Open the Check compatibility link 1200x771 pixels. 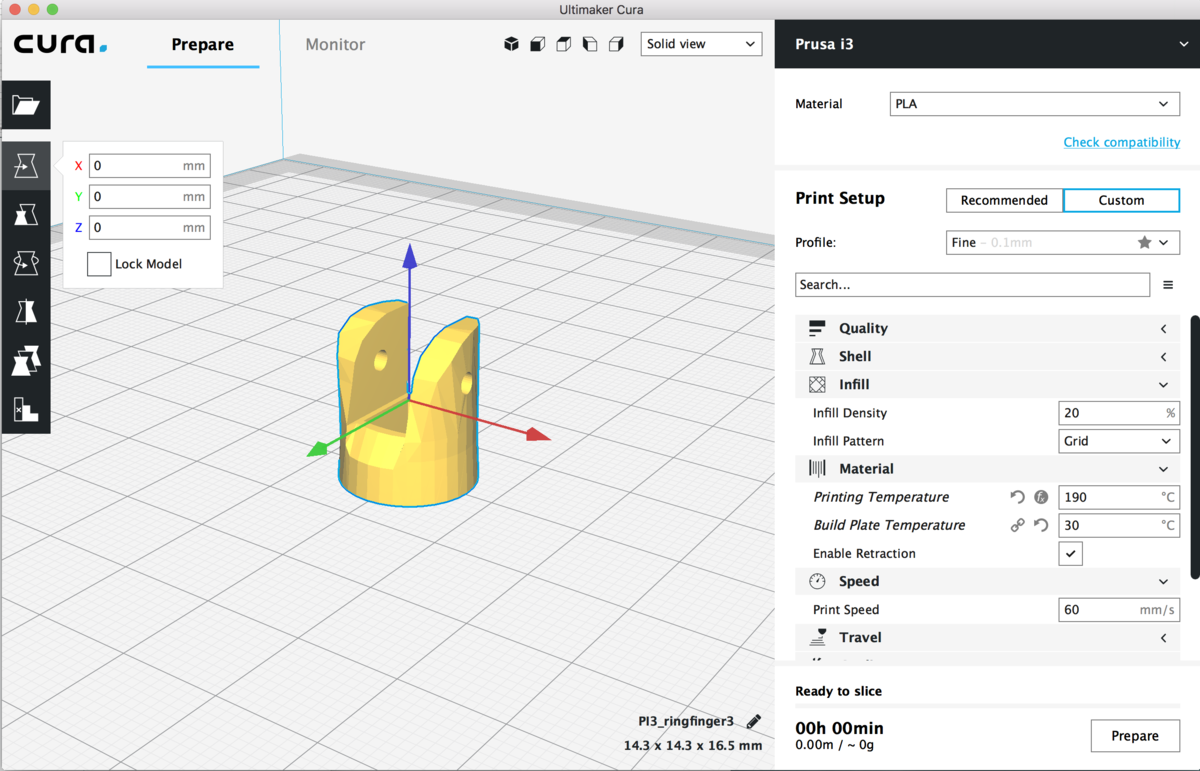pyautogui.click(x=1122, y=142)
